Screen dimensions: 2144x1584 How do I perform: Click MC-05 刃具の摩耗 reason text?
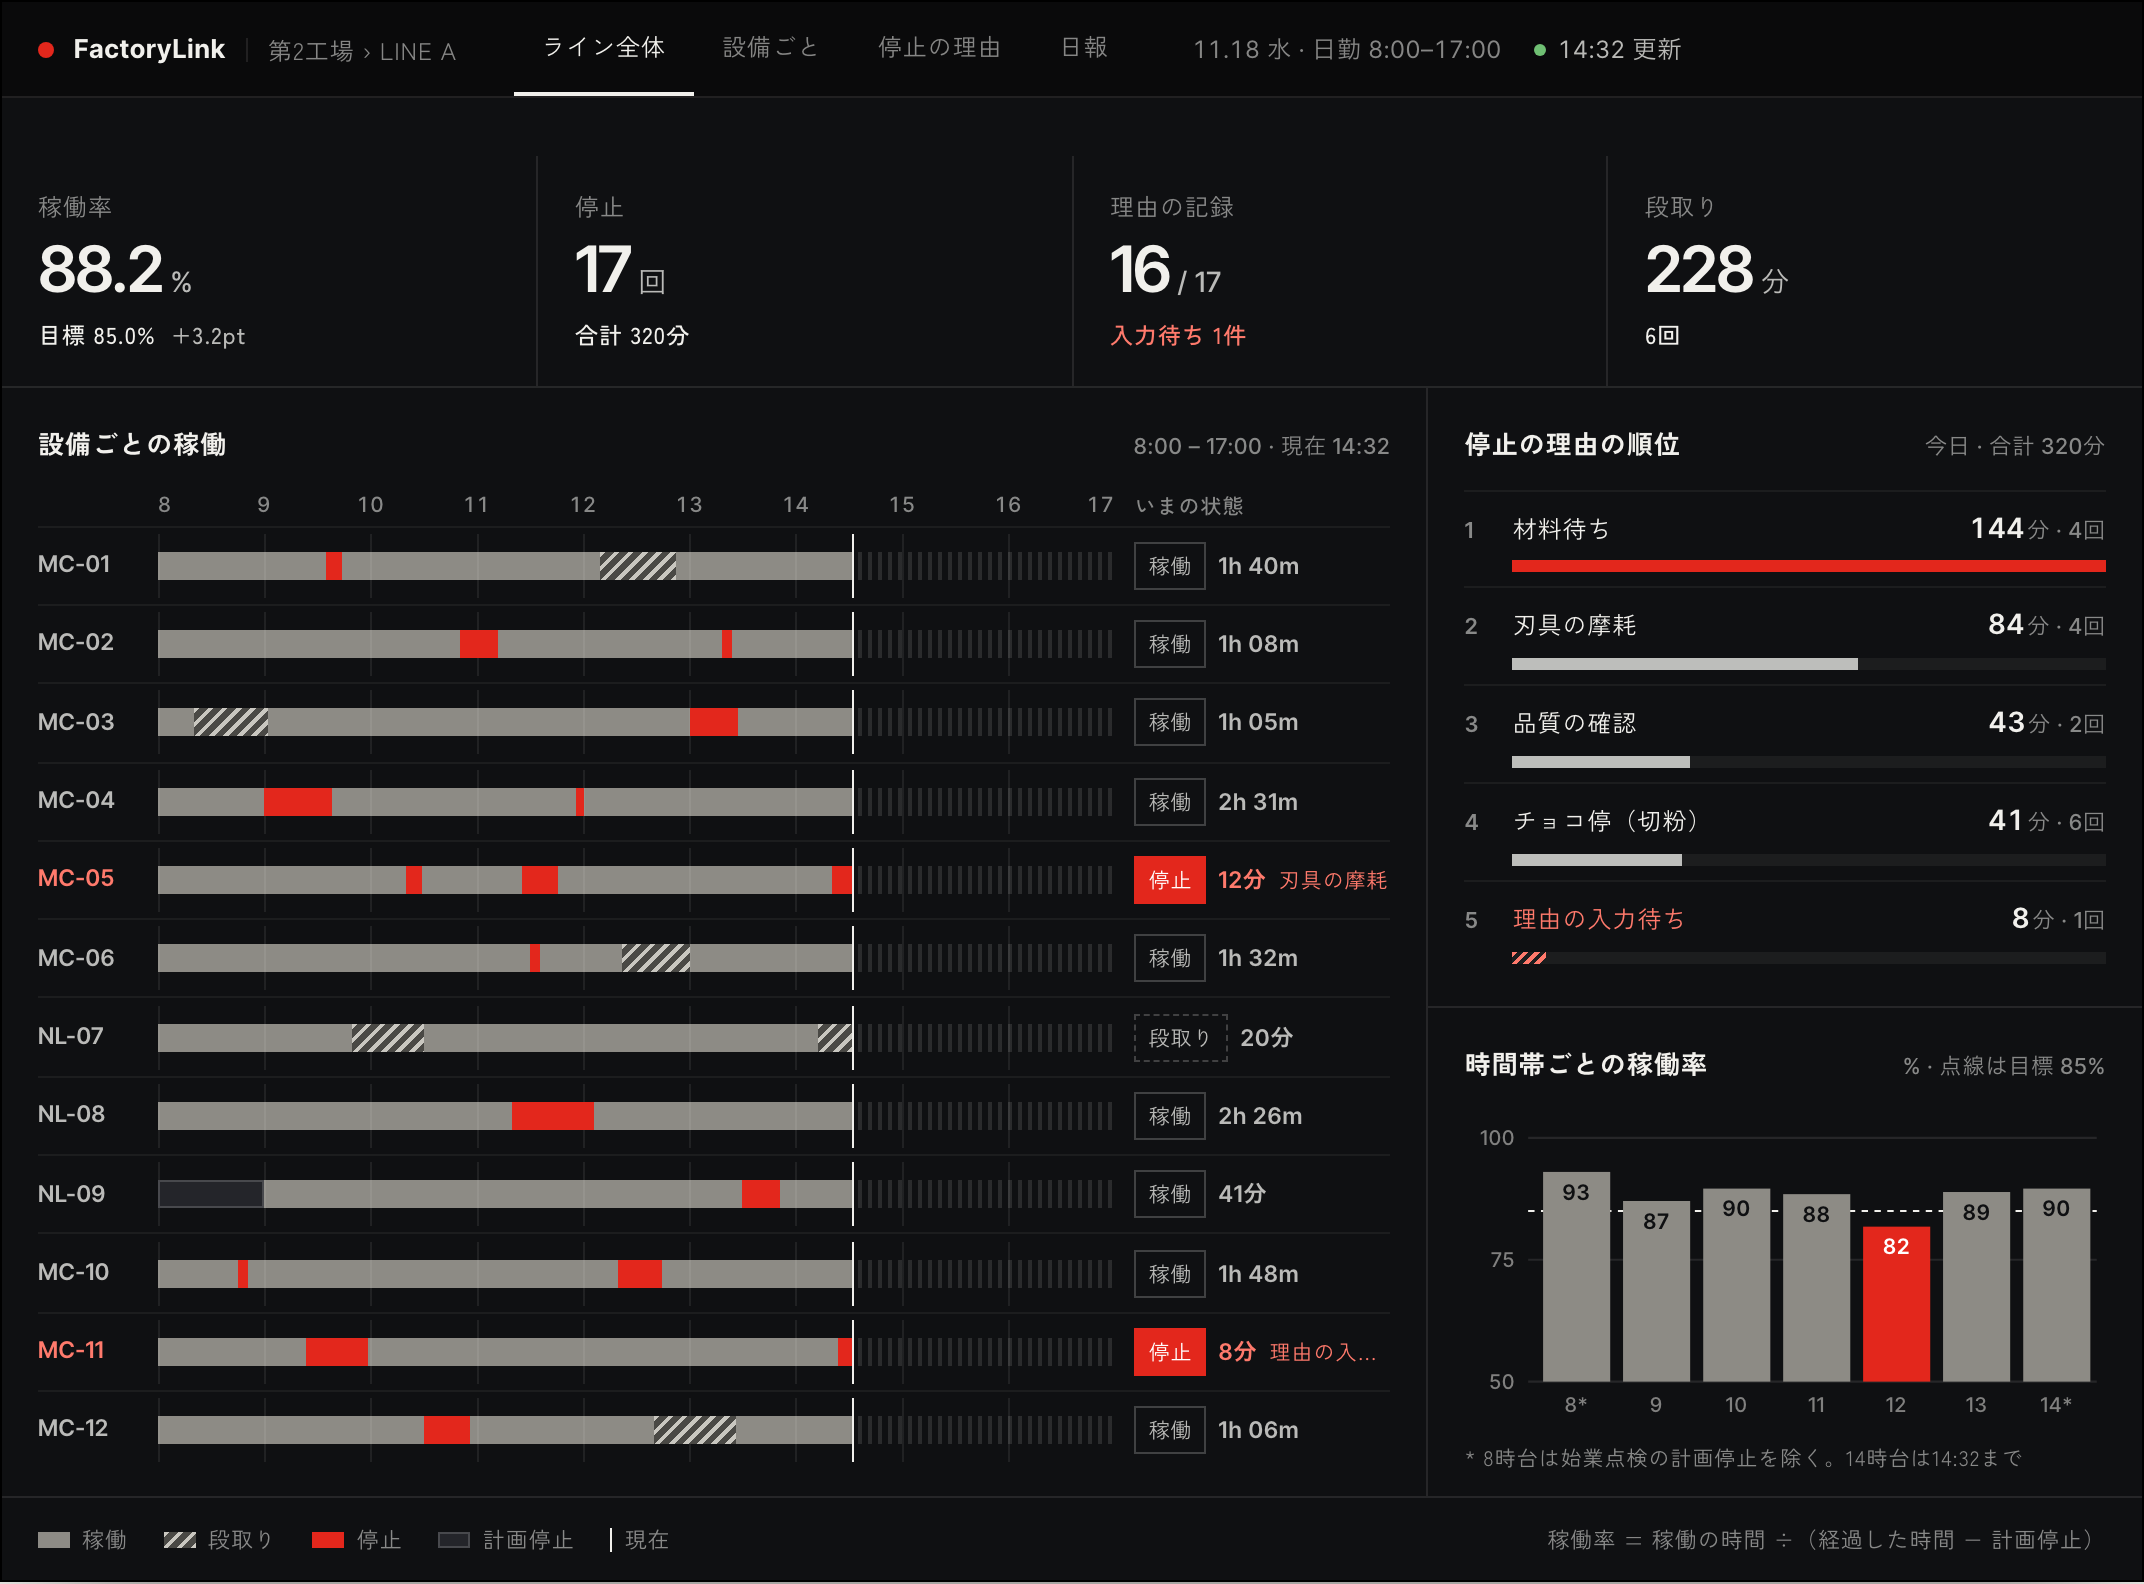click(x=1333, y=880)
